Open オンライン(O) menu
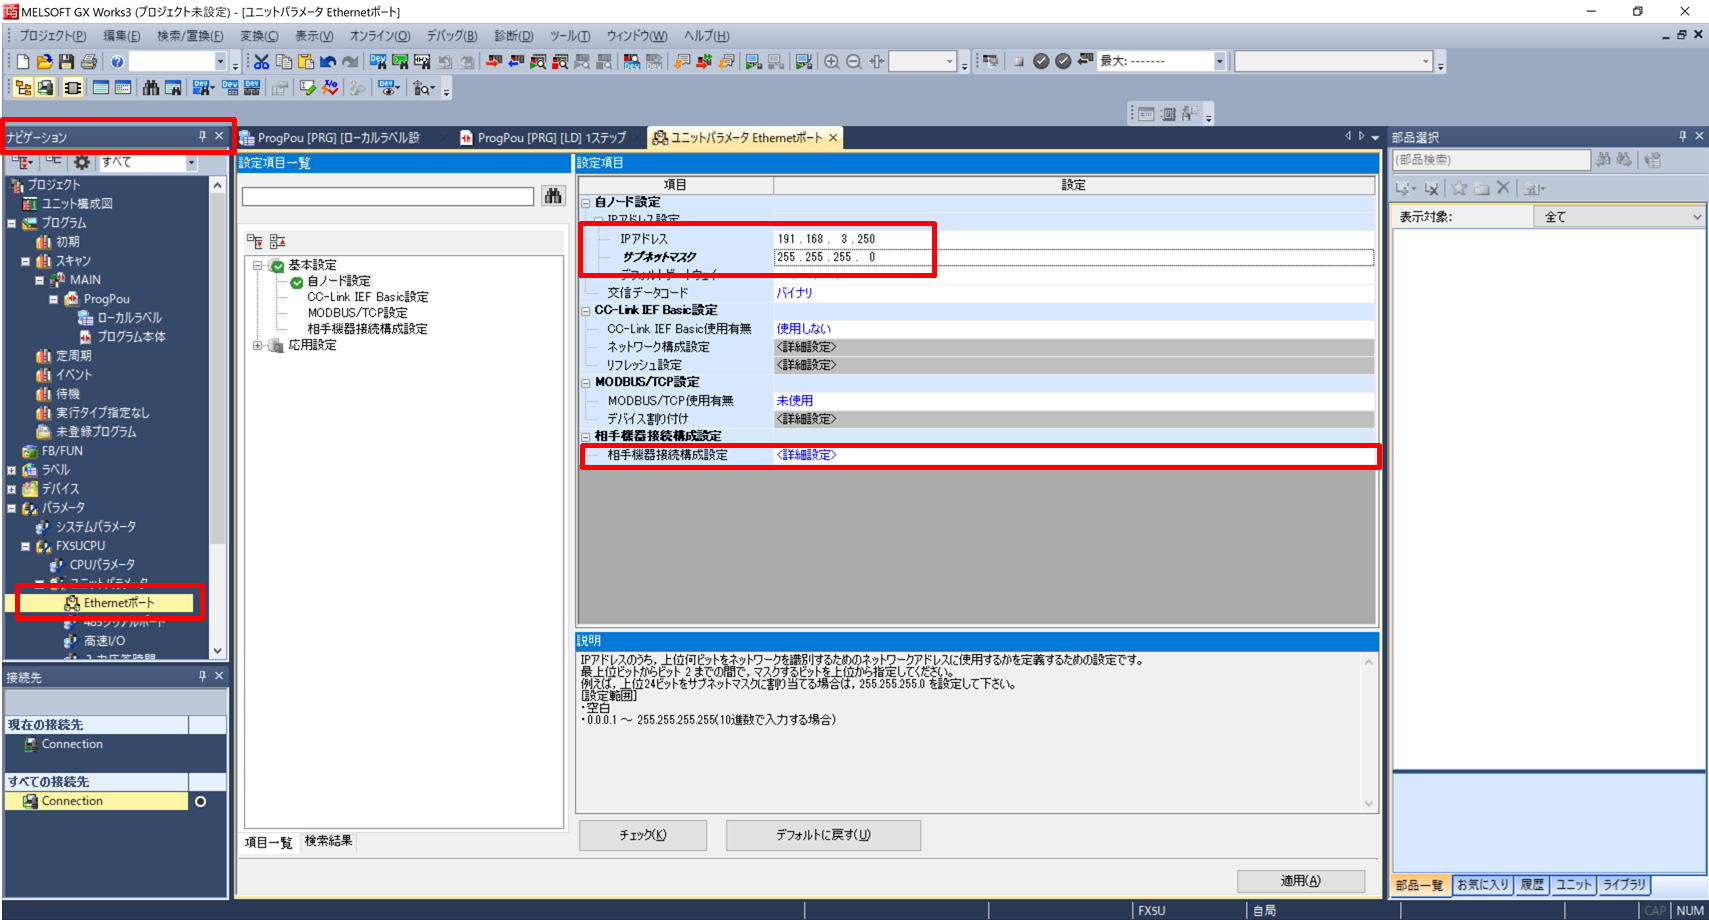 [380, 36]
